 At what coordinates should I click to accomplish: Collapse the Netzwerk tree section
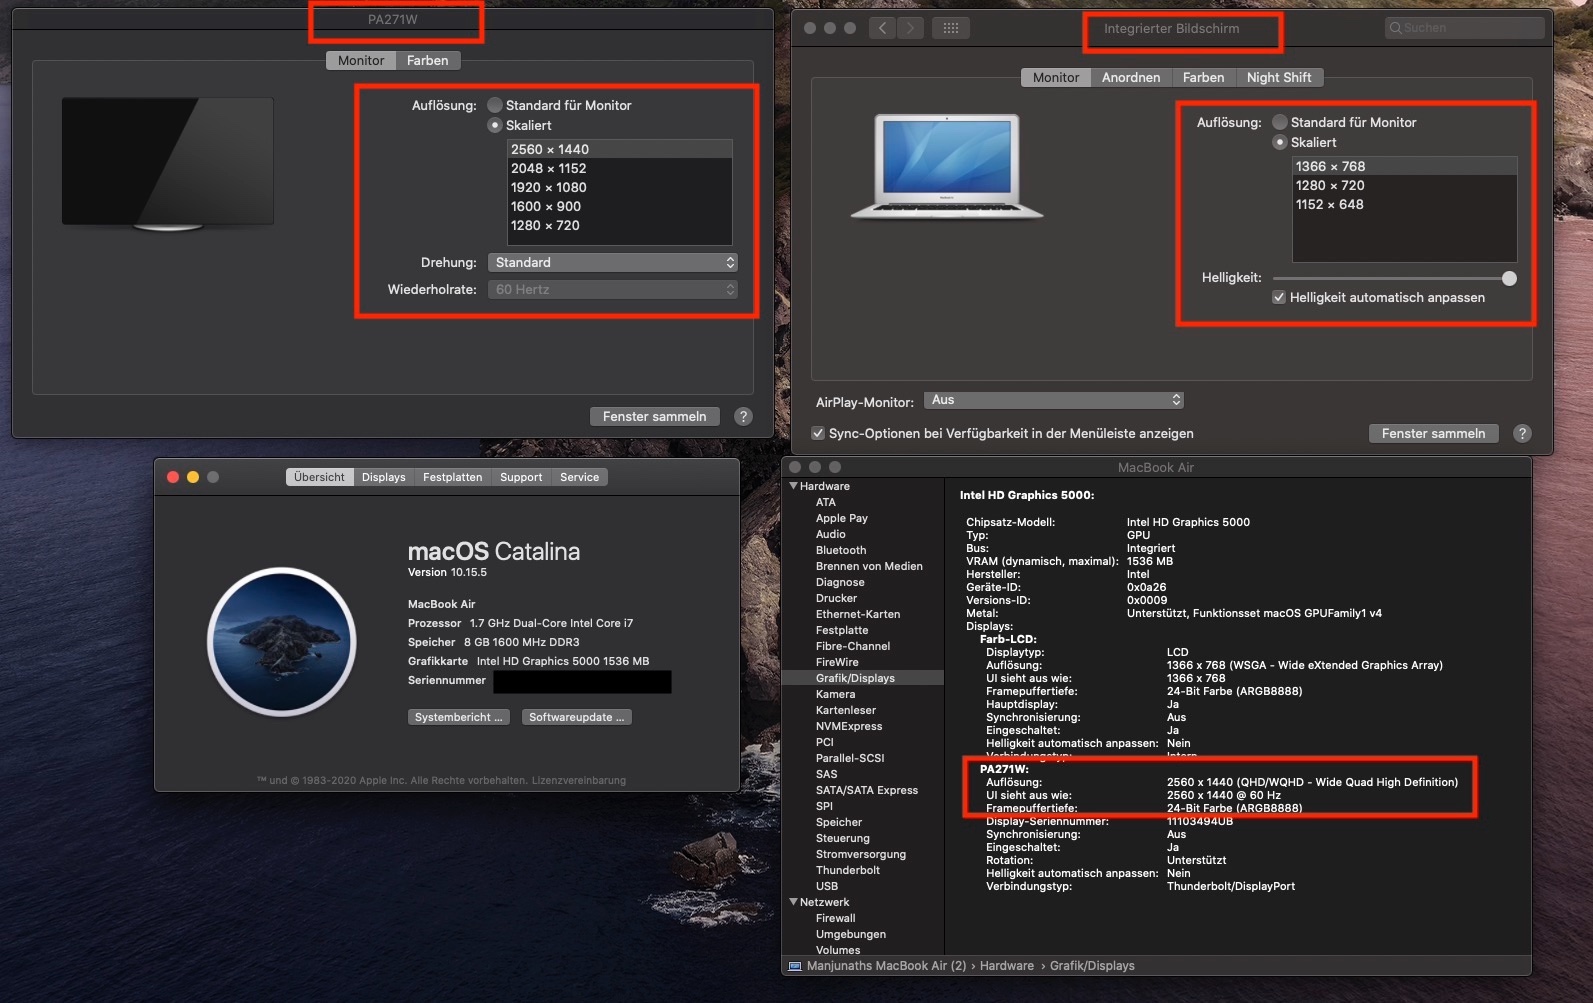[794, 902]
